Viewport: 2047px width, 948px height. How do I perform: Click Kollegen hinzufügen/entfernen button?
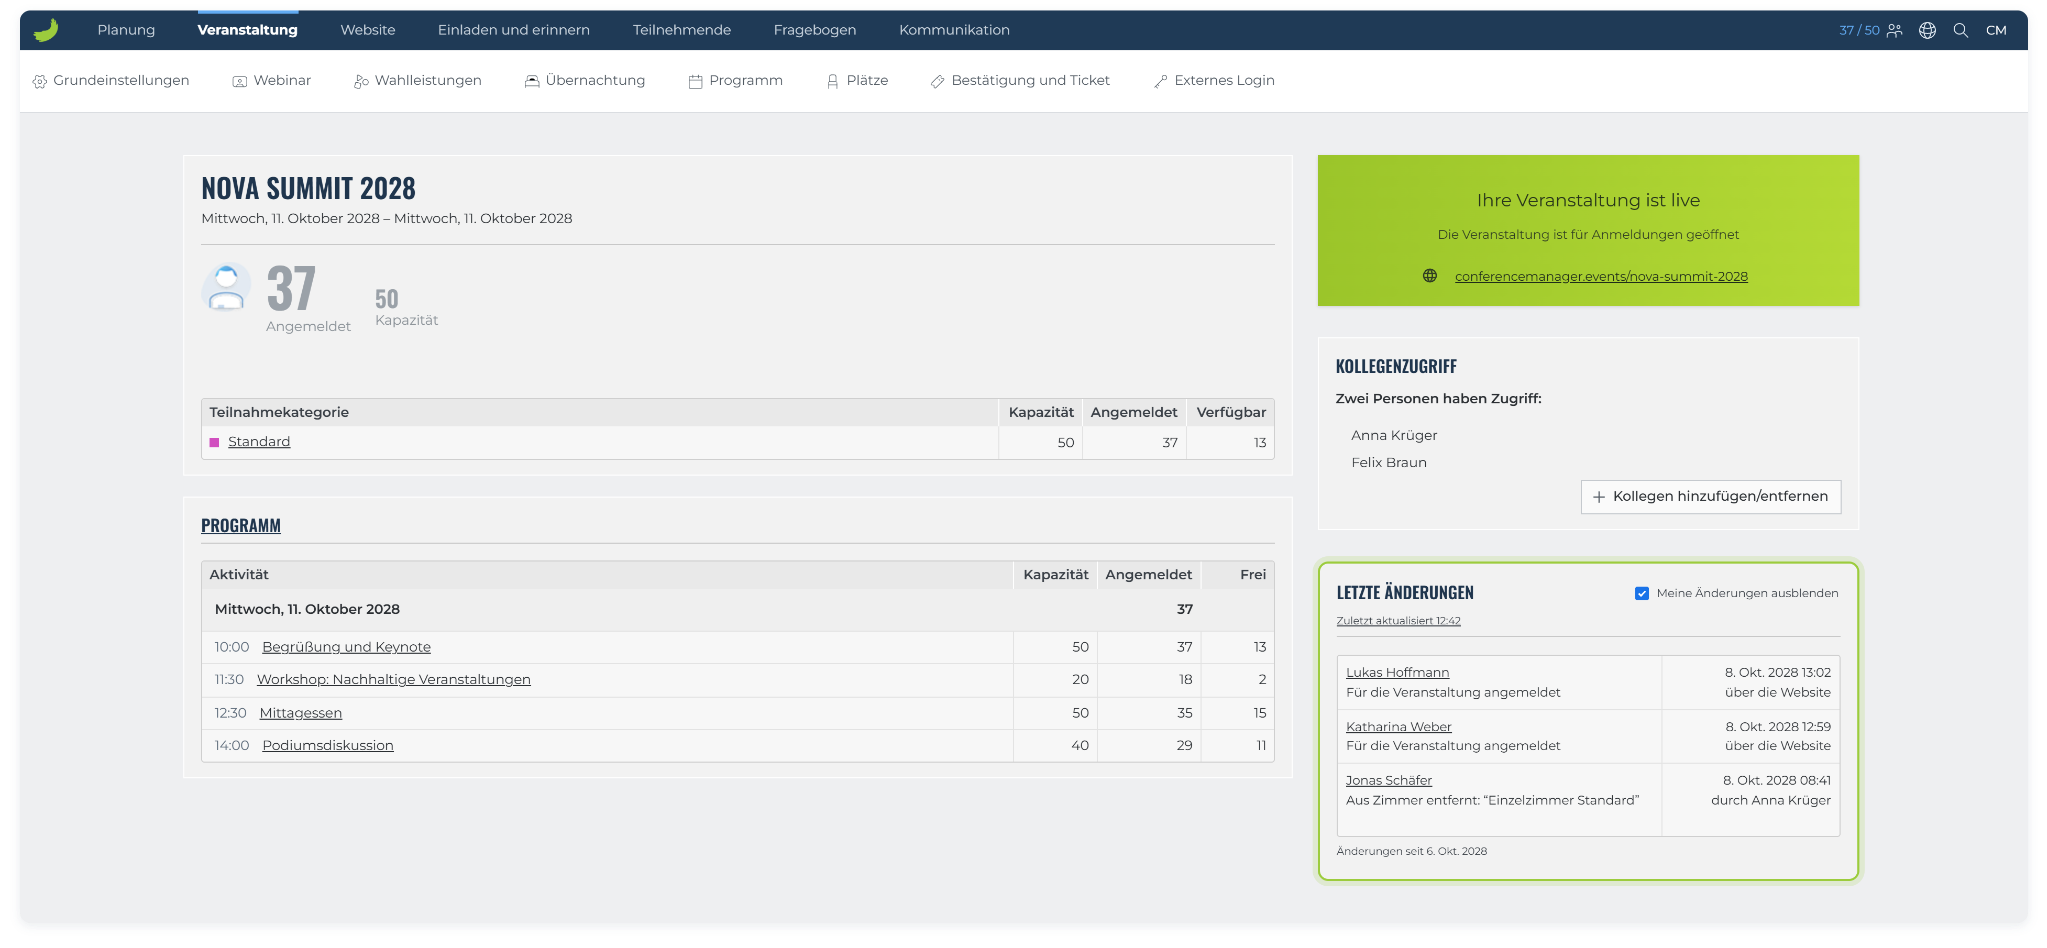(1711, 497)
